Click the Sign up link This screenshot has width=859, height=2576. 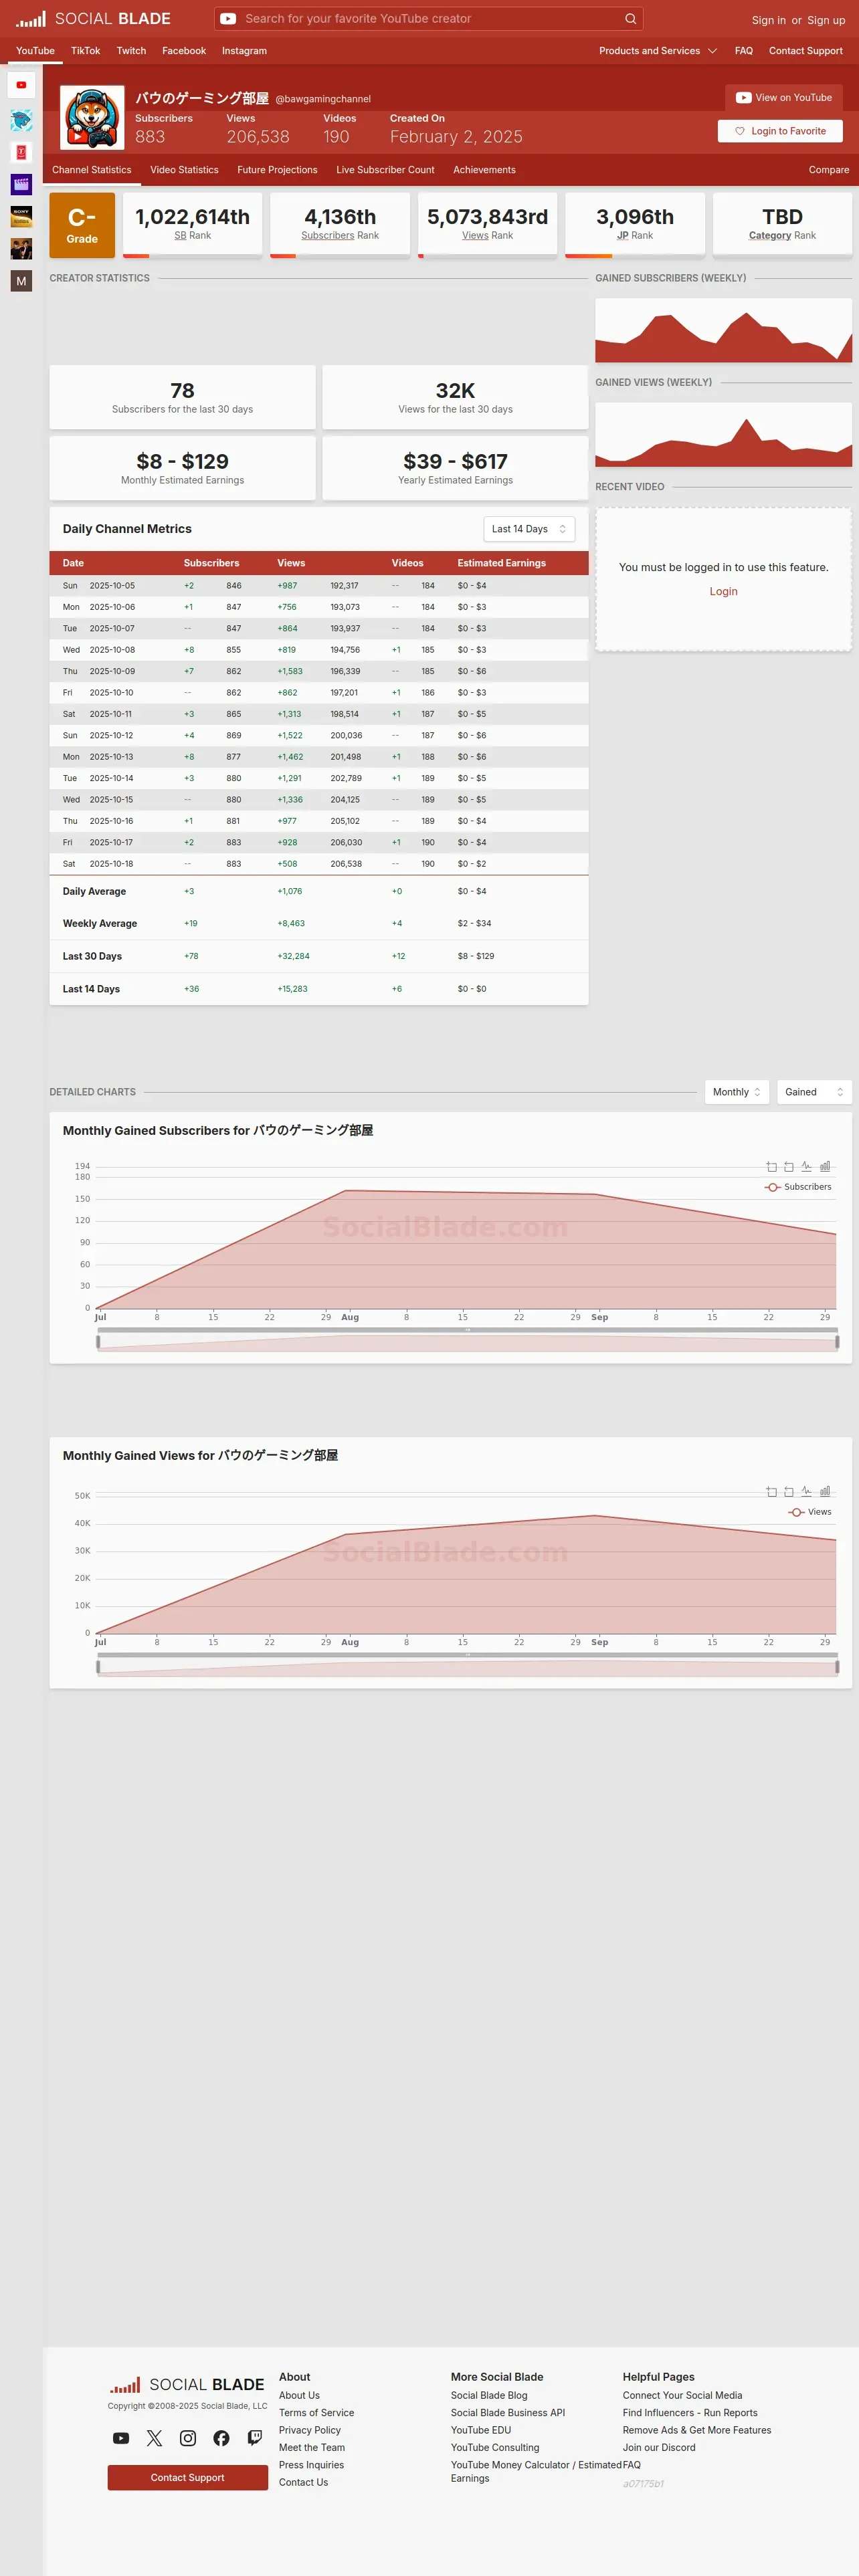(x=826, y=20)
